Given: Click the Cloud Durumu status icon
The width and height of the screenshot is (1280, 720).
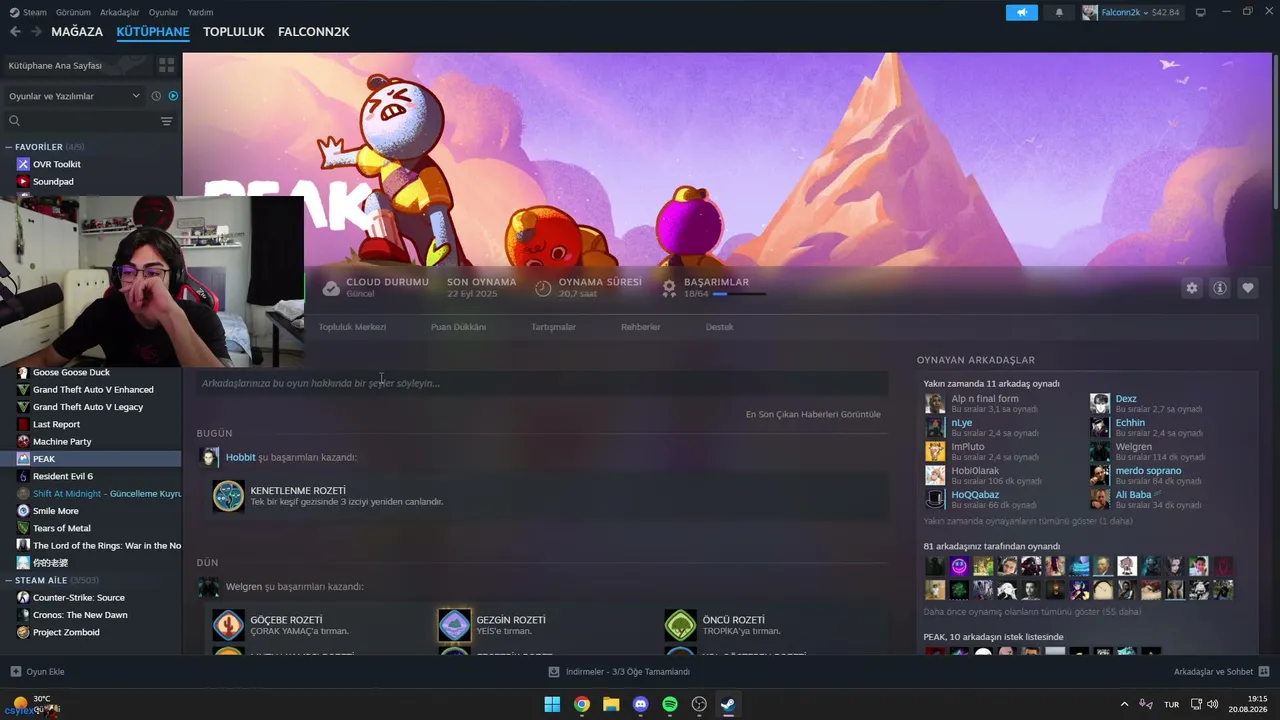Looking at the screenshot, I should coord(331,288).
